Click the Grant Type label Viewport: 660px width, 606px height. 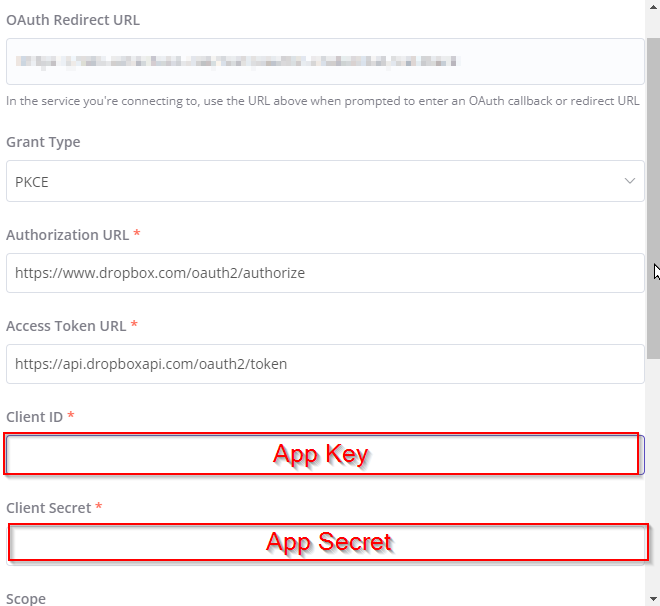(x=43, y=142)
